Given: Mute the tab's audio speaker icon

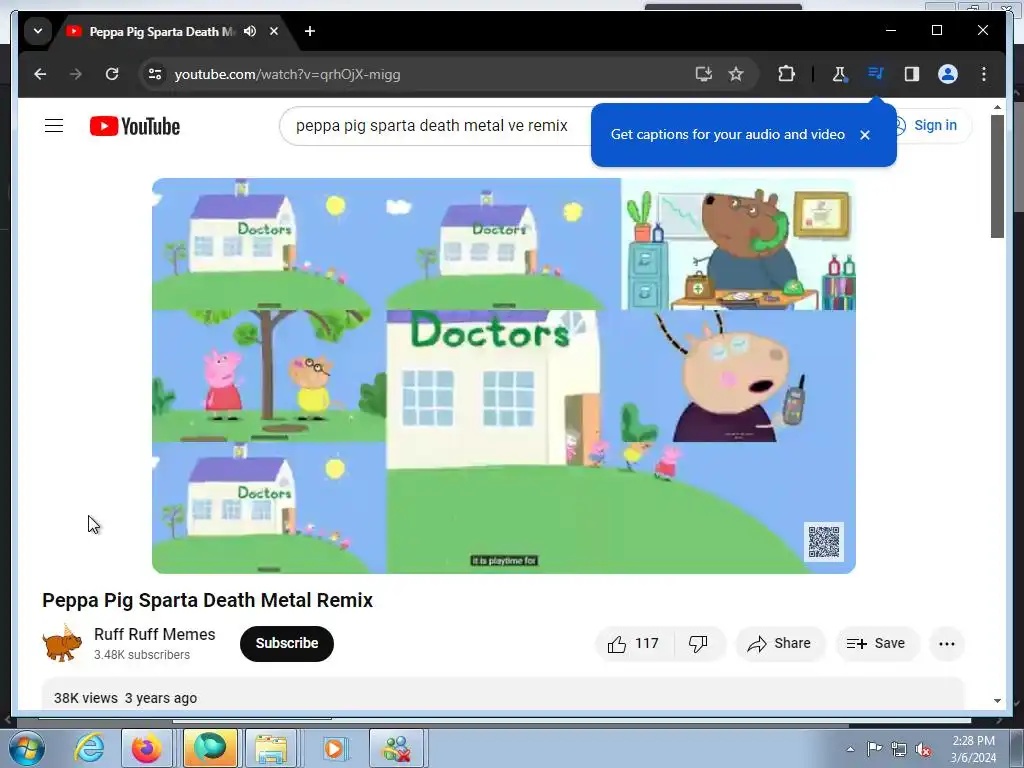Looking at the screenshot, I should pyautogui.click(x=249, y=31).
